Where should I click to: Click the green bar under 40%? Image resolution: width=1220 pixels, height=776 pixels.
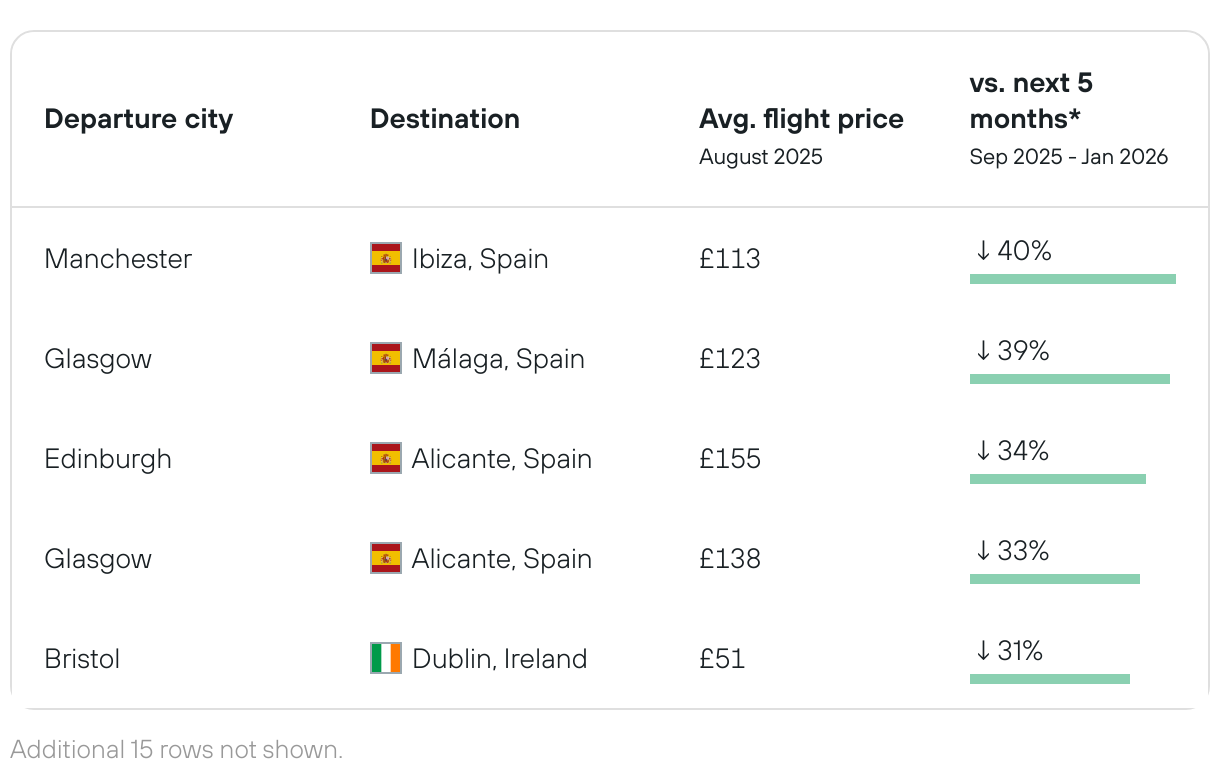click(1072, 279)
